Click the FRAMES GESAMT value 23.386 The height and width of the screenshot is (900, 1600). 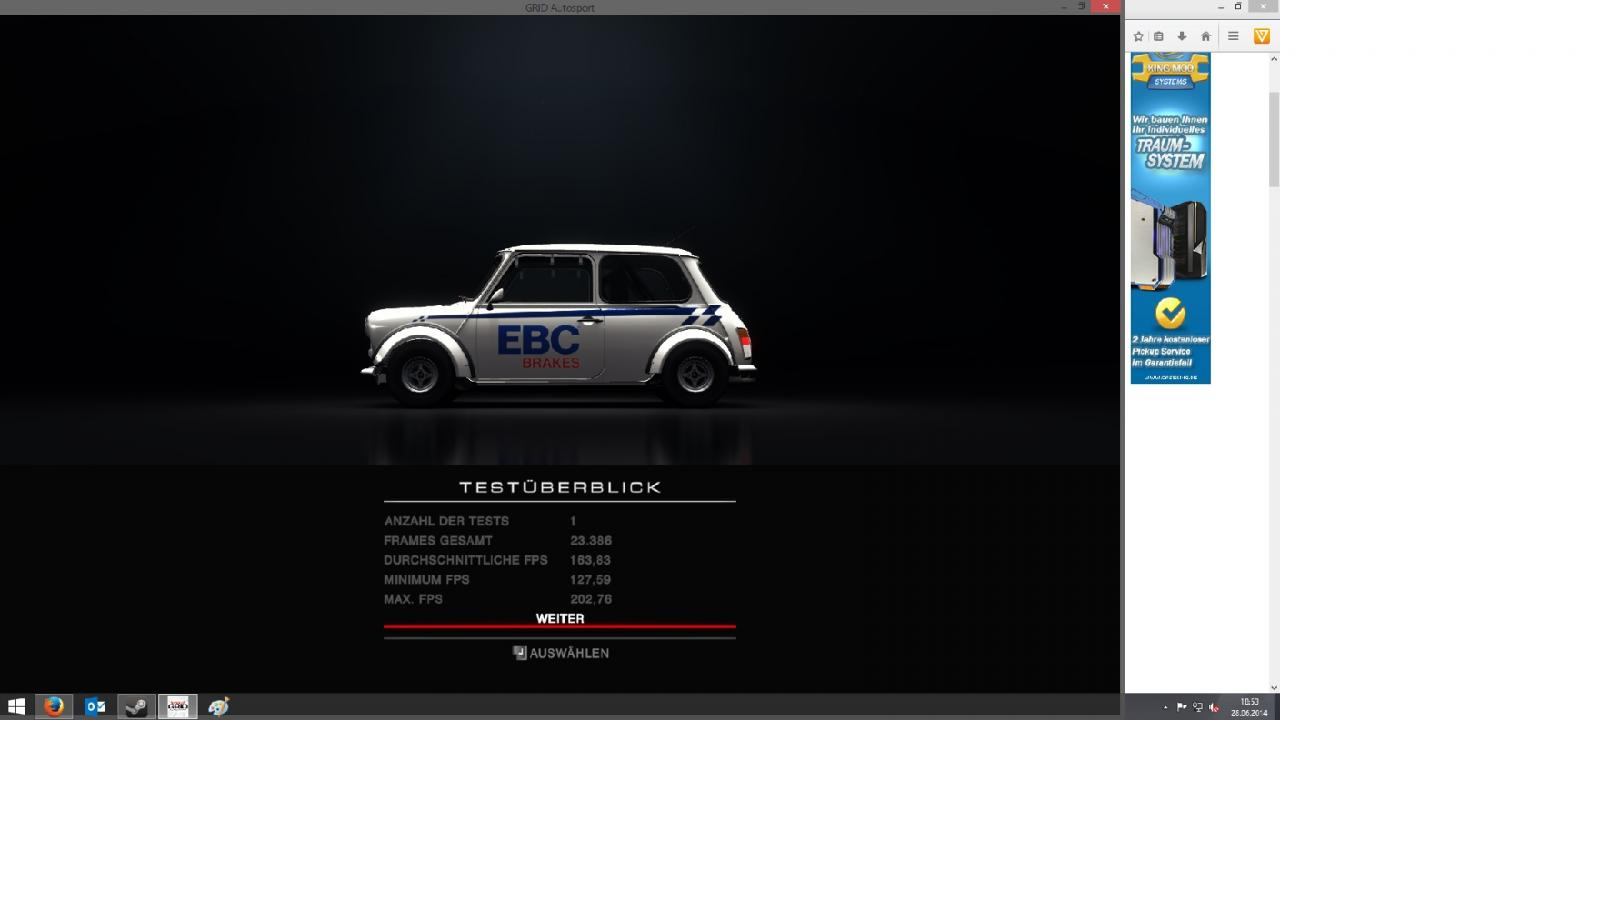coord(591,540)
